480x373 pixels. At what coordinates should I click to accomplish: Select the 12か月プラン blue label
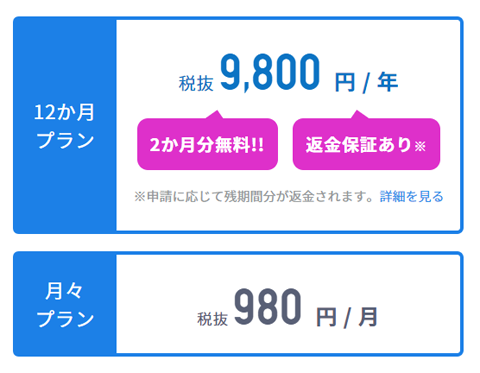pos(65,125)
